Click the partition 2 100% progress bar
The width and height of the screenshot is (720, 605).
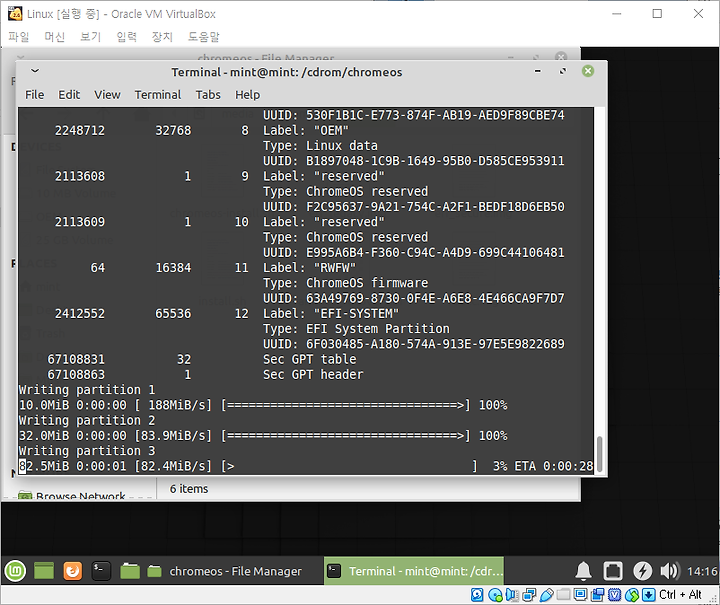[x=345, y=436]
